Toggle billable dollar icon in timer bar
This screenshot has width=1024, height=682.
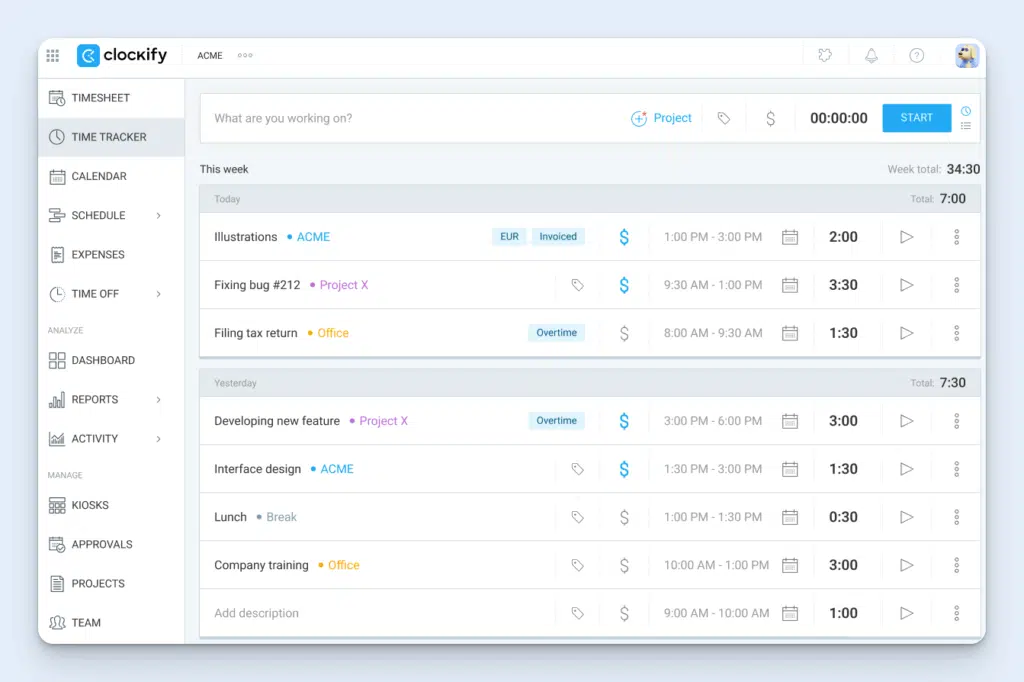[x=770, y=118]
